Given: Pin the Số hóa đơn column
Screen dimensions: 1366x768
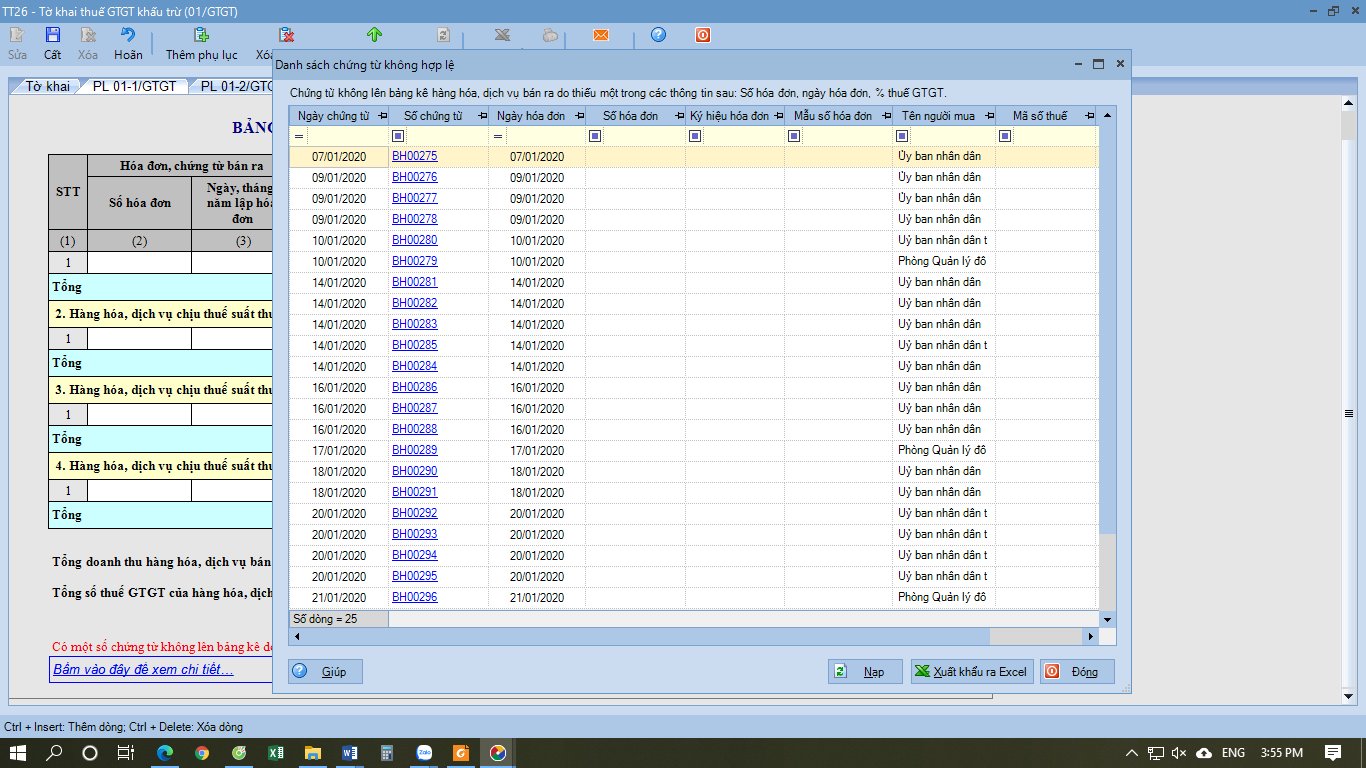Looking at the screenshot, I should 677,116.
